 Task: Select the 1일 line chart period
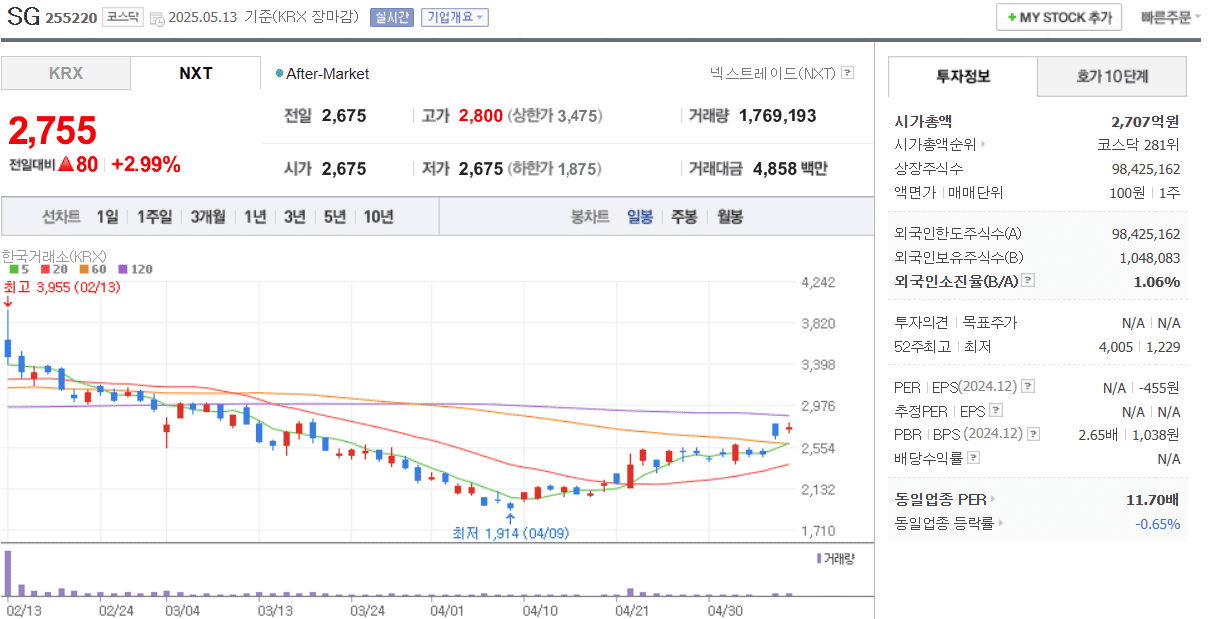[107, 217]
